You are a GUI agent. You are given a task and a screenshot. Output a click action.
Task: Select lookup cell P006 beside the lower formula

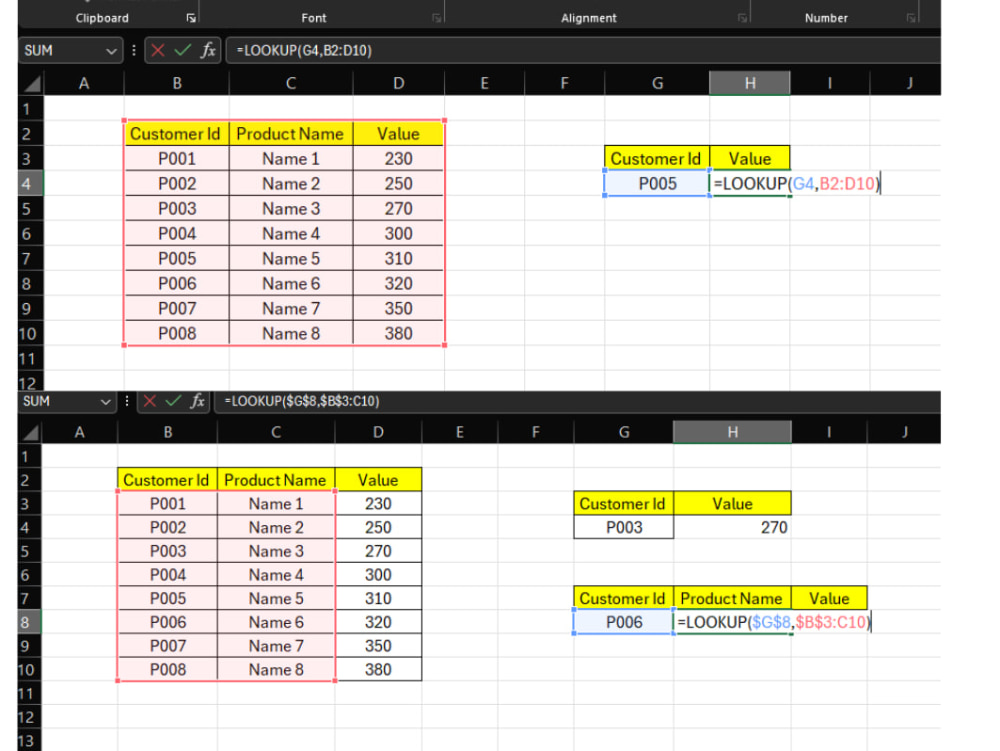coord(624,622)
